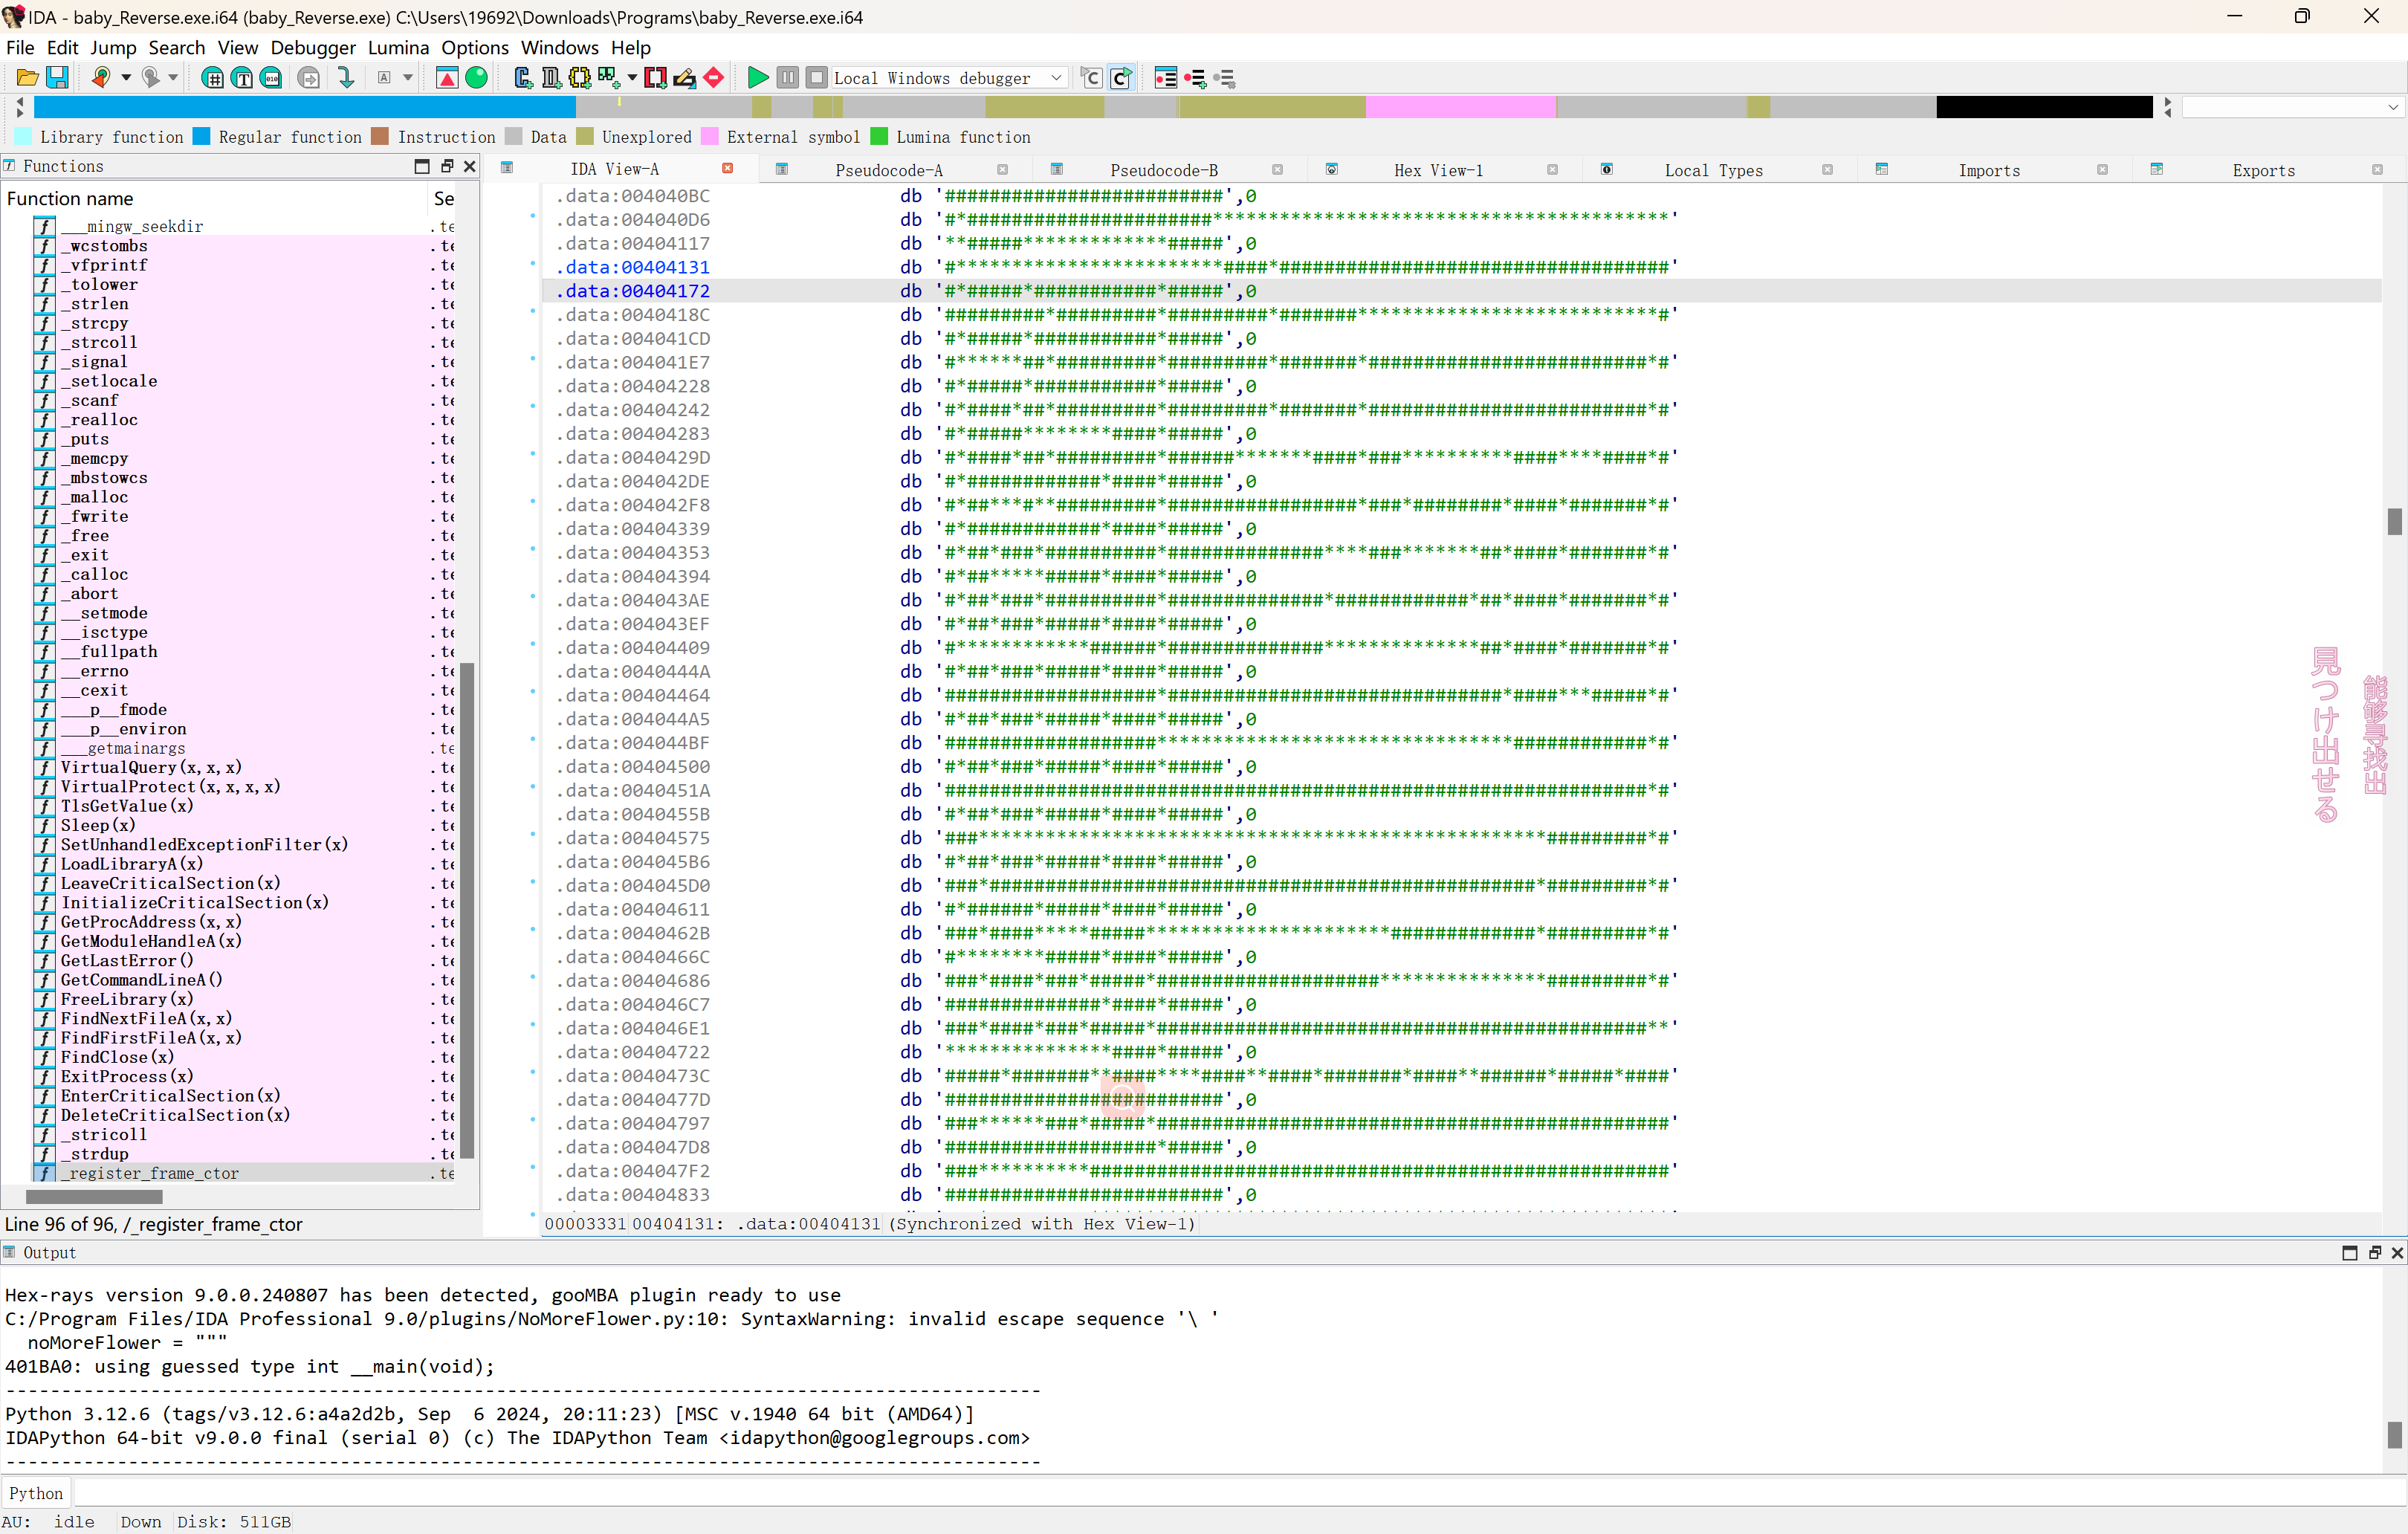Switch to the Pseudocode-B tab

[x=1163, y=170]
